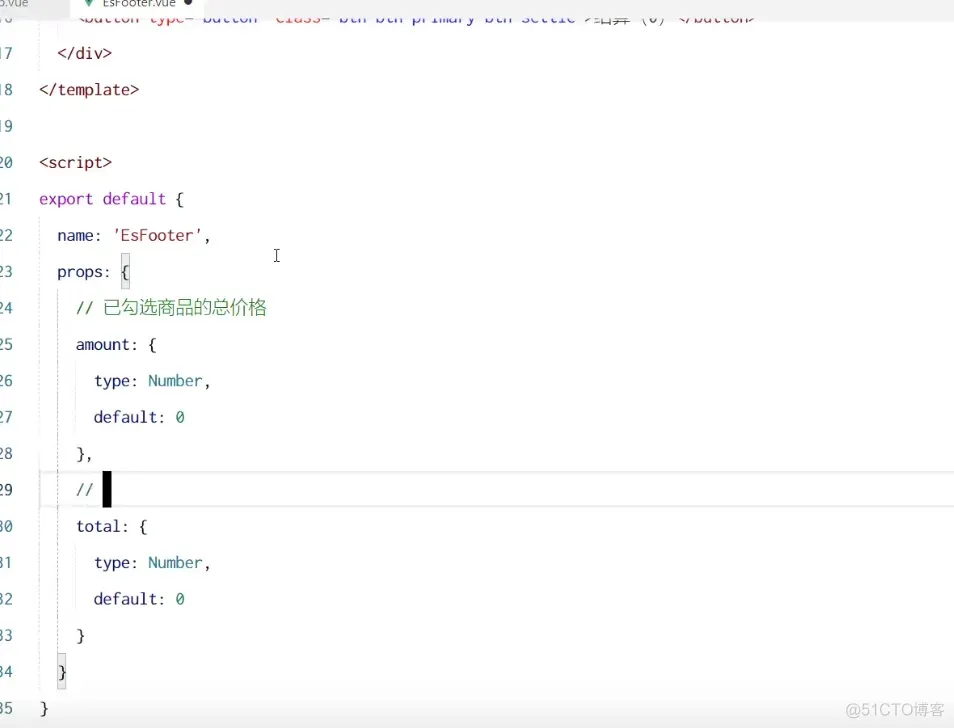The width and height of the screenshot is (954, 728).
Task: Click the name 'EsFooter' string
Action: click(157, 235)
